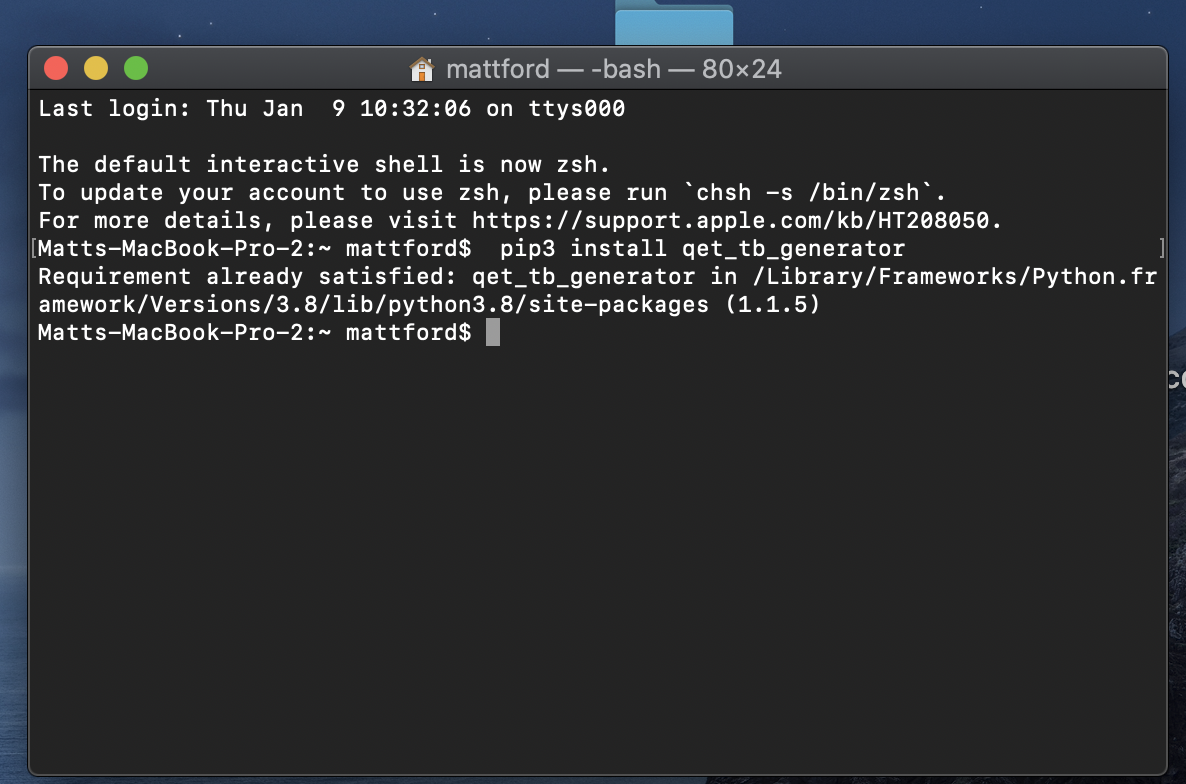1186x784 pixels.
Task: Select the blue folder behind the Terminal
Action: [673, 24]
